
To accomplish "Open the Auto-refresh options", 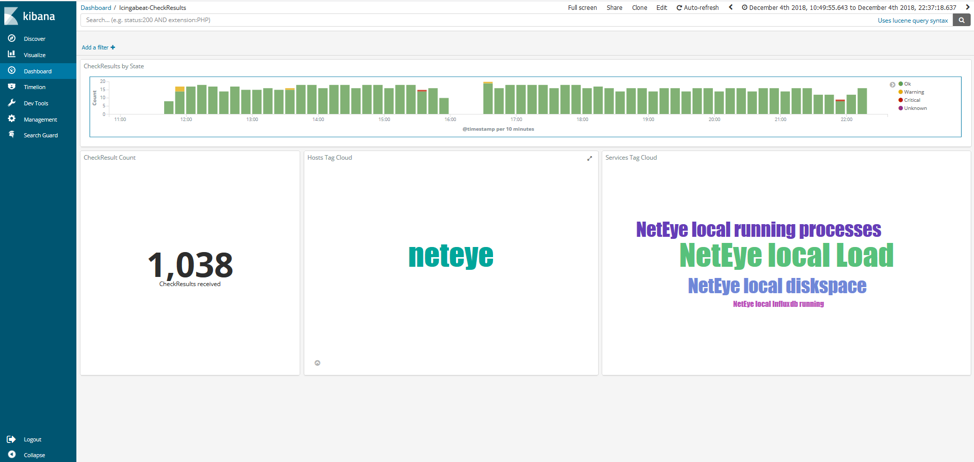I will point(698,7).
